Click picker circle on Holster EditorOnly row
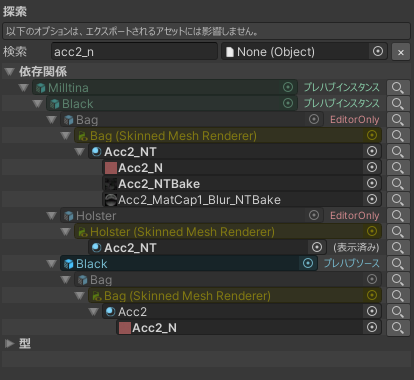The width and height of the screenshot is (414, 380). (x=314, y=215)
